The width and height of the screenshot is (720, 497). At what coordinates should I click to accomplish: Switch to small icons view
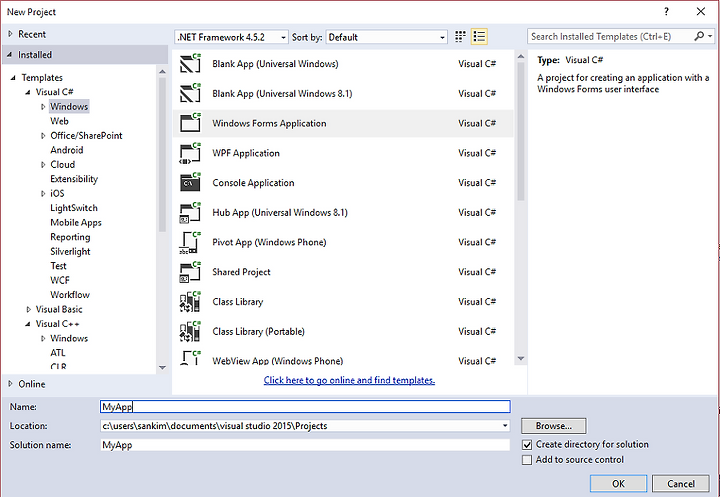[x=460, y=37]
